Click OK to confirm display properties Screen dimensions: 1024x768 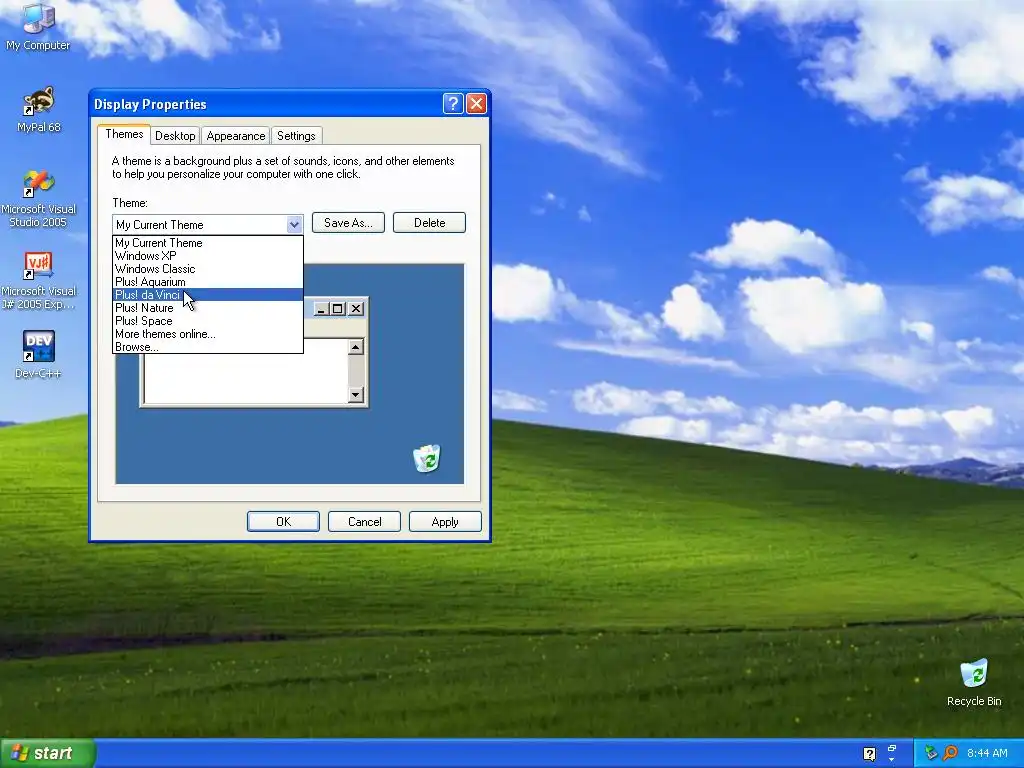[283, 522]
